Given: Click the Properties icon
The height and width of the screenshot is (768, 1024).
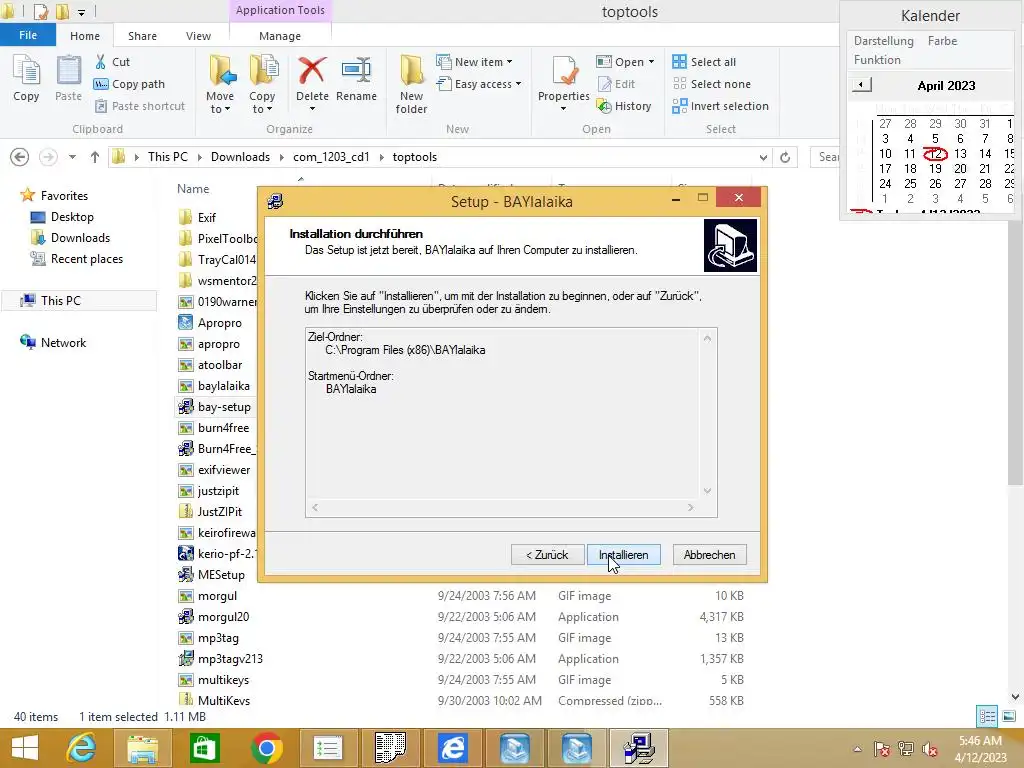Looking at the screenshot, I should (564, 72).
